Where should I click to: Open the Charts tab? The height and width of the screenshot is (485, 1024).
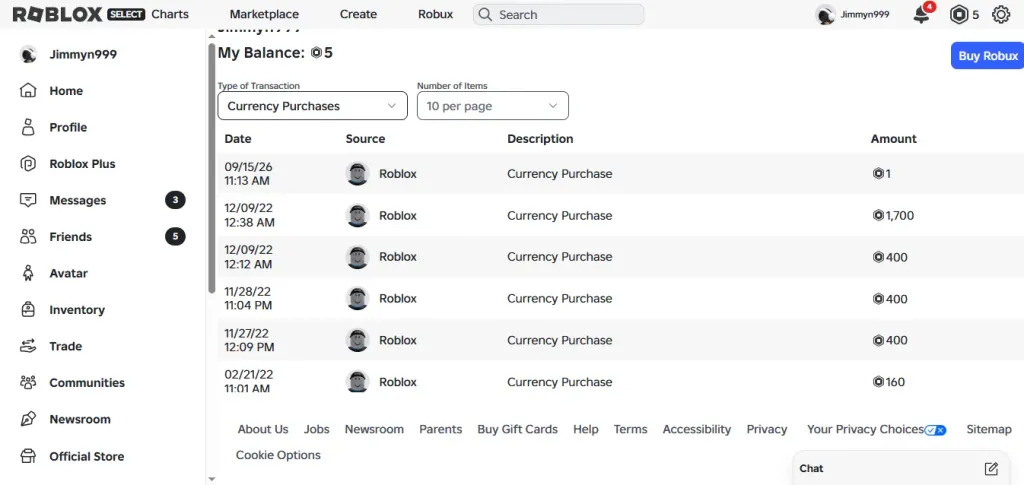point(170,14)
